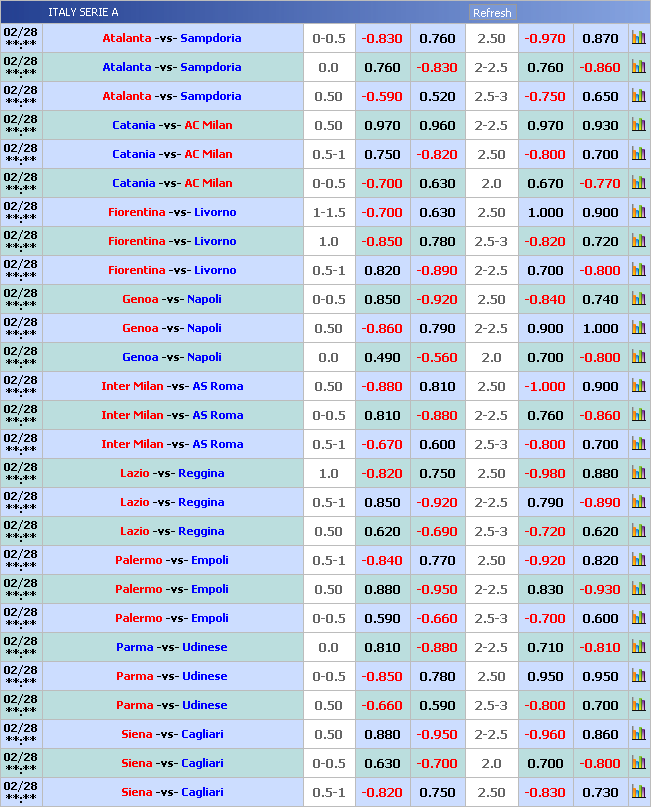
Task: Select odds 0.770 in Palermo-Empoli 0.5-1 row
Action: (x=437, y=560)
